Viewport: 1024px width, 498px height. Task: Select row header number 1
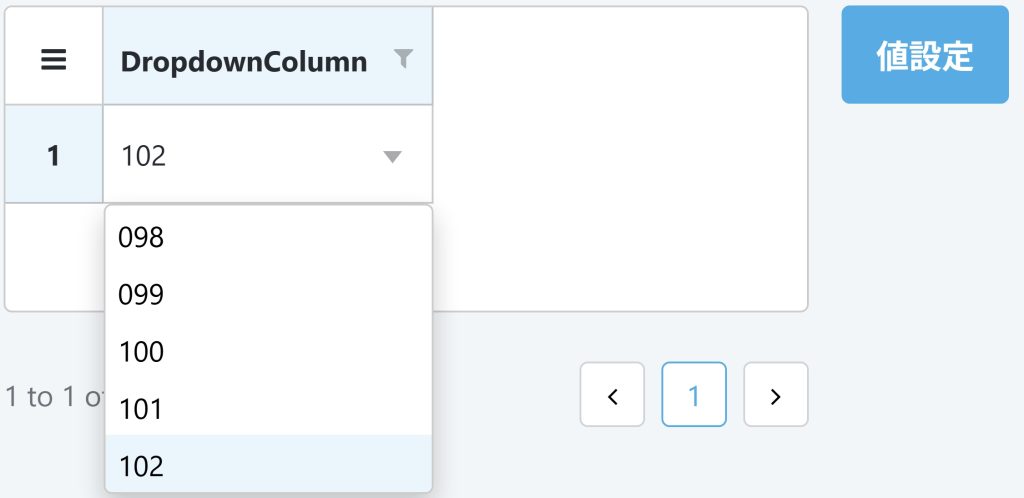coord(54,155)
